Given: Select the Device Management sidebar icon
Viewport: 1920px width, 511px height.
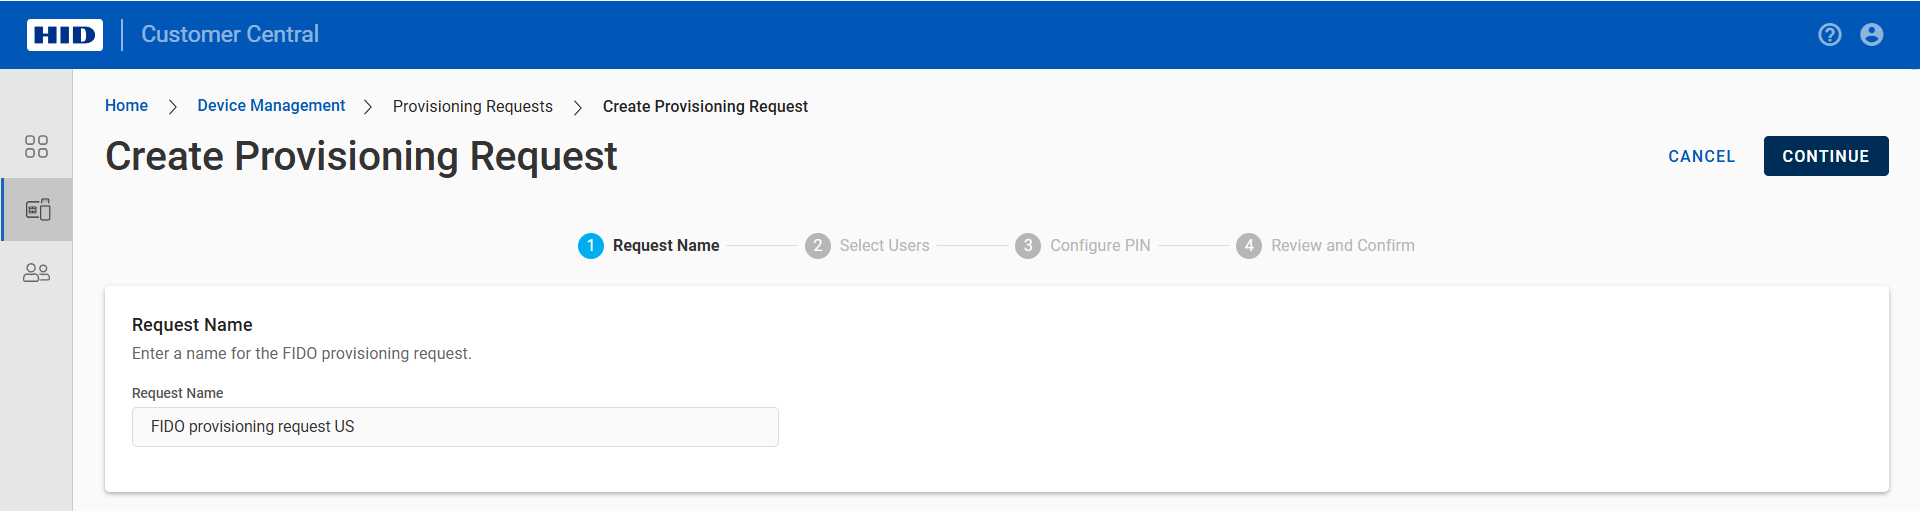Looking at the screenshot, I should tap(37, 210).
